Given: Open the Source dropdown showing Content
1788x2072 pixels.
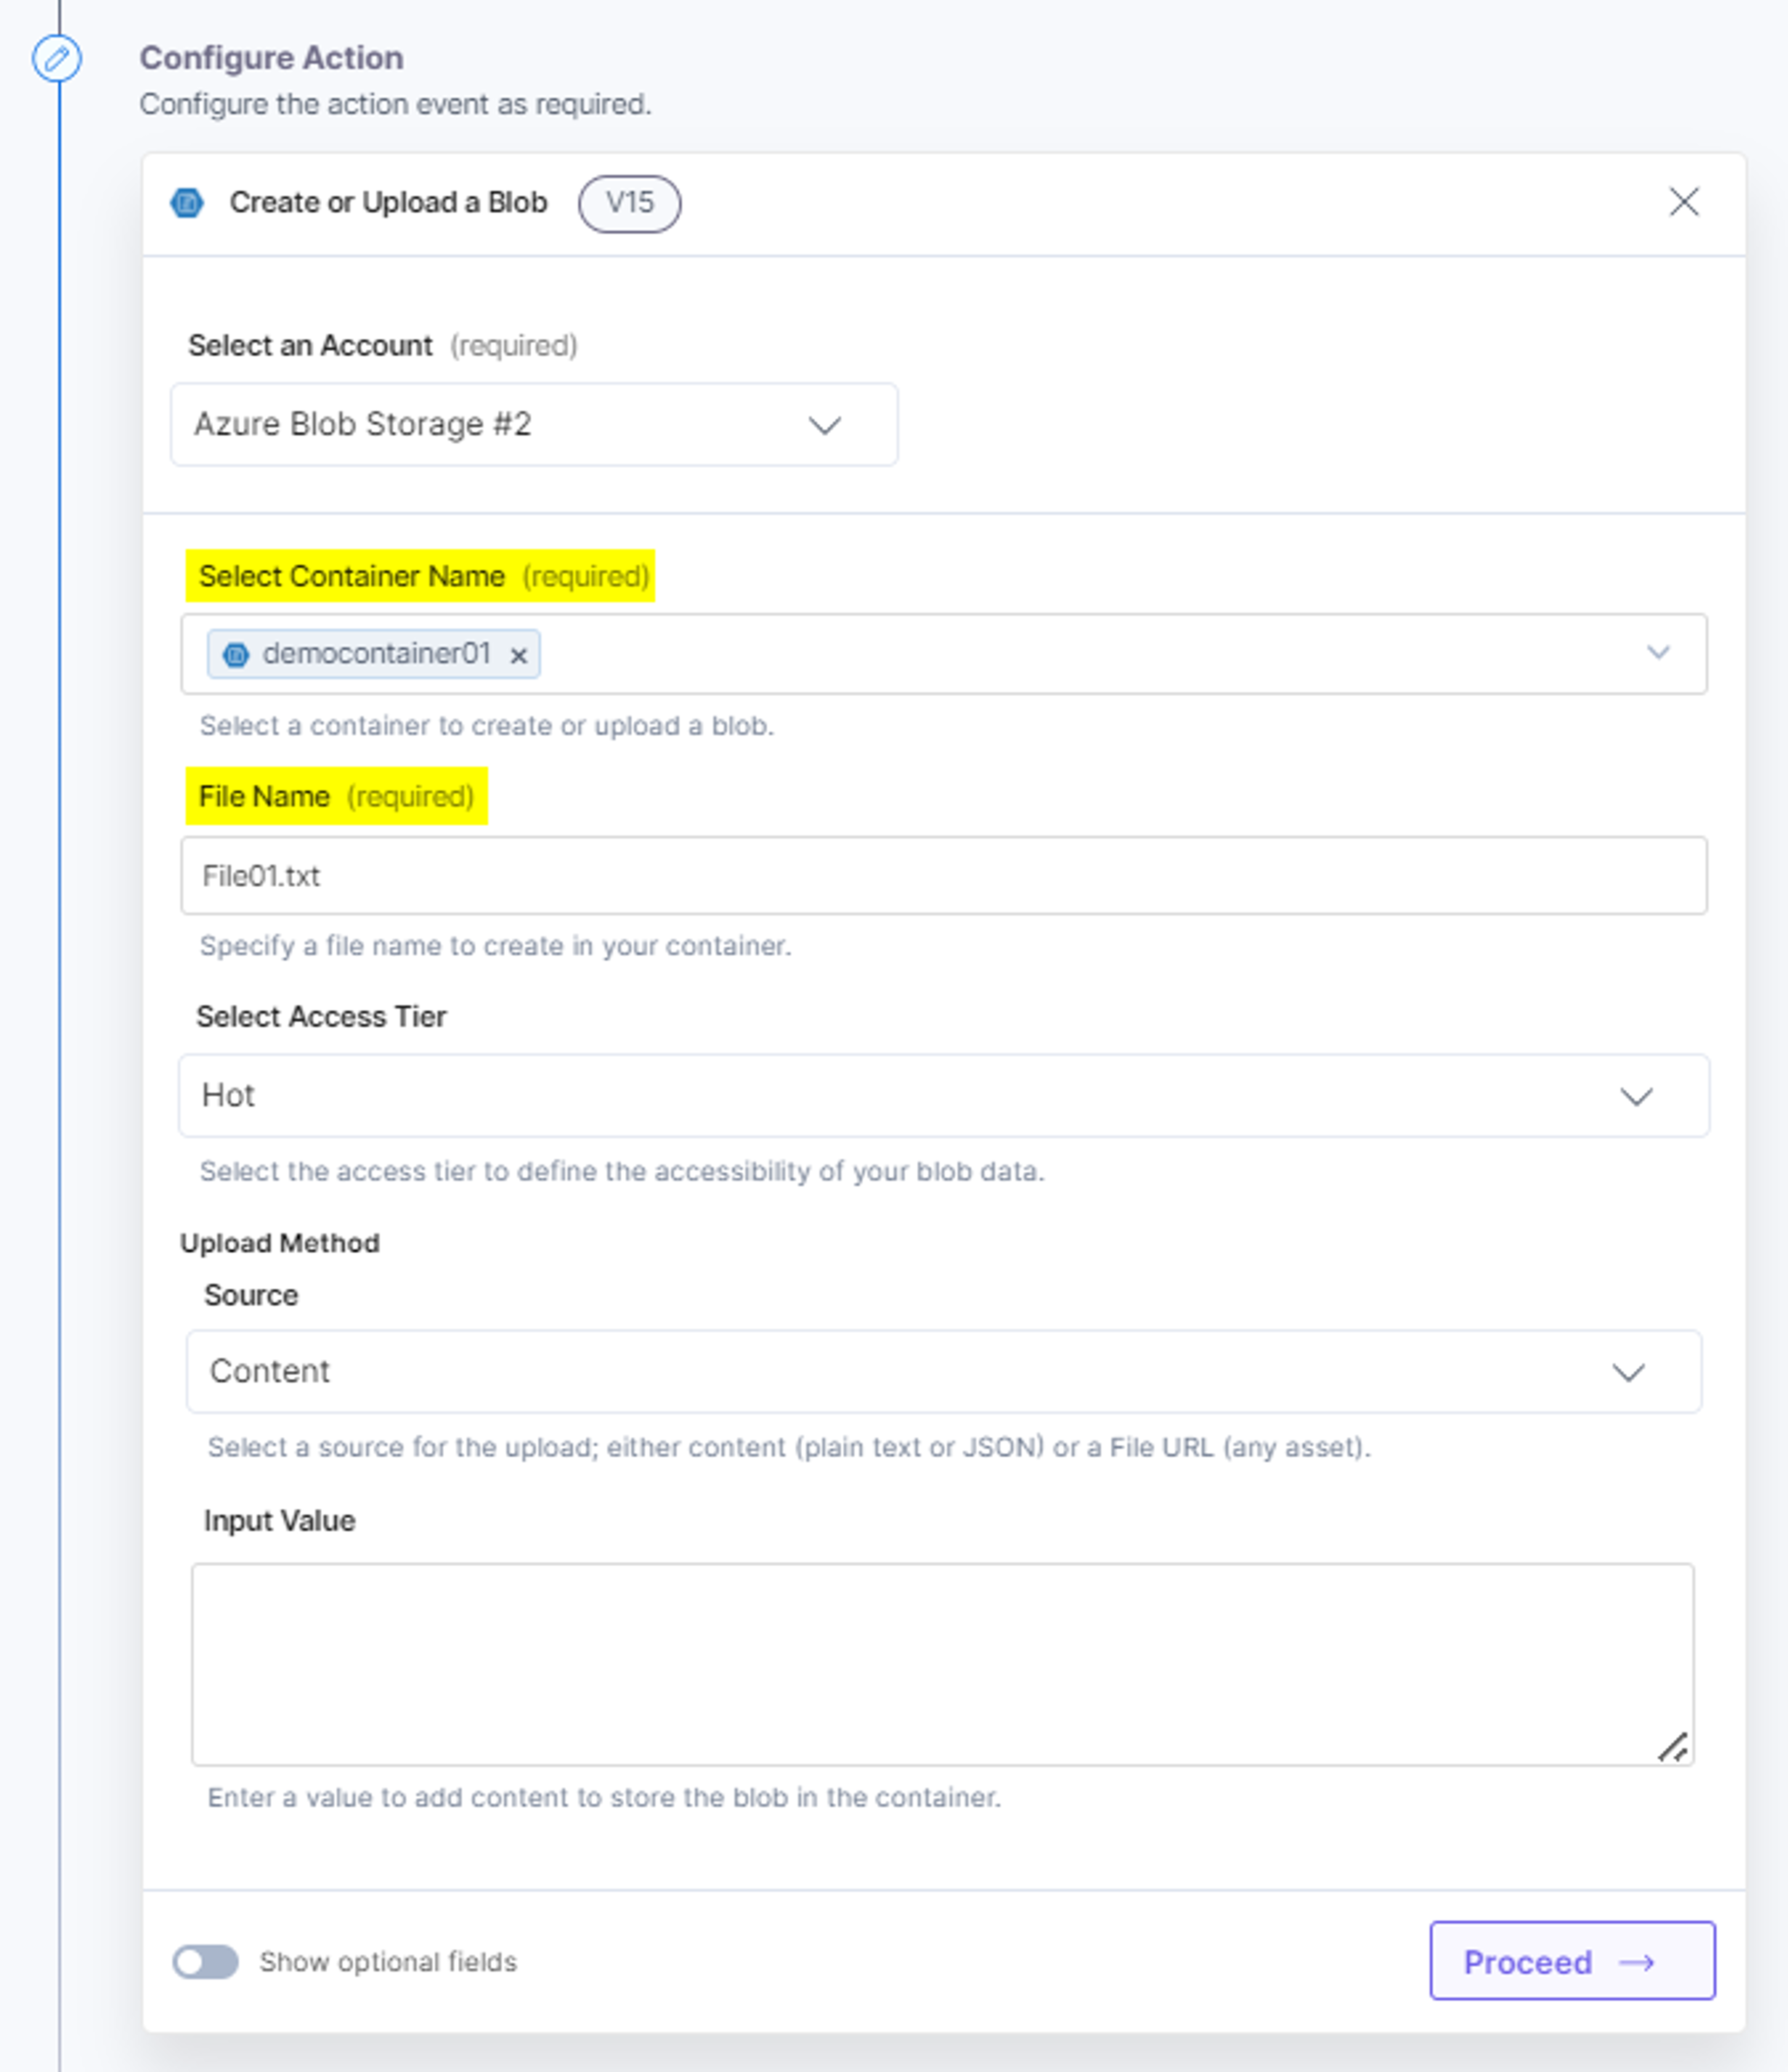Looking at the screenshot, I should [944, 1371].
